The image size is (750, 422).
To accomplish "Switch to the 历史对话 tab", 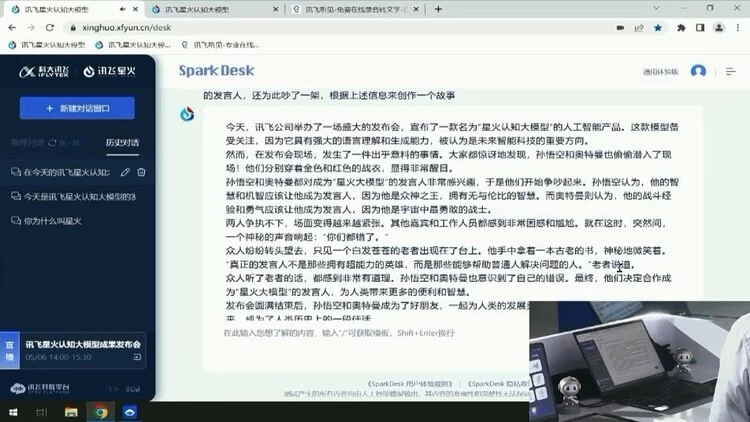I will [x=122, y=142].
